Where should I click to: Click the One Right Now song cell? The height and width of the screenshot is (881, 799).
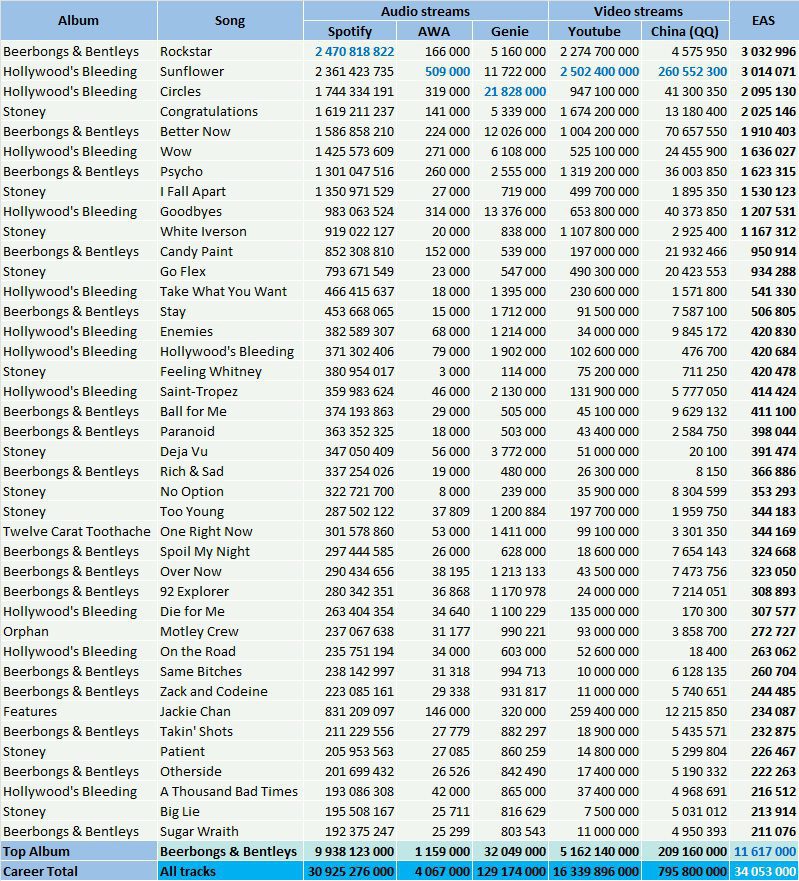230,532
